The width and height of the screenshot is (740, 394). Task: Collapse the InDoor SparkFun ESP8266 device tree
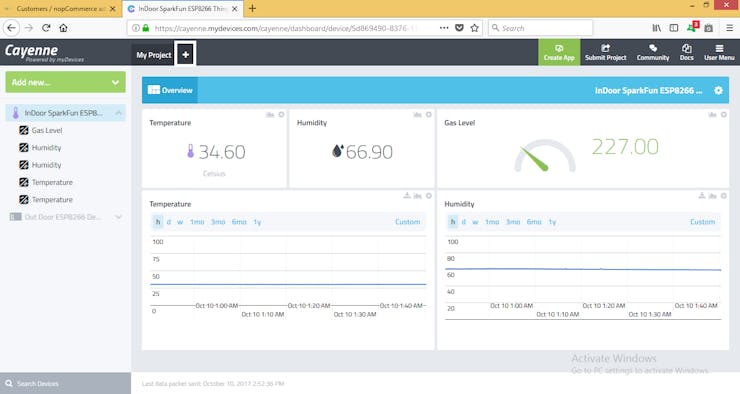coord(118,113)
